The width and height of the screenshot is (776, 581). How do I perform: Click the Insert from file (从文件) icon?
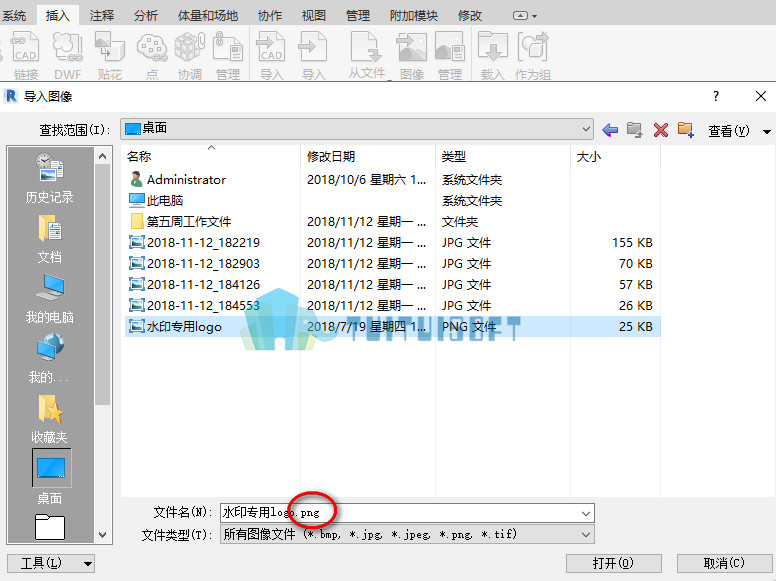(366, 47)
